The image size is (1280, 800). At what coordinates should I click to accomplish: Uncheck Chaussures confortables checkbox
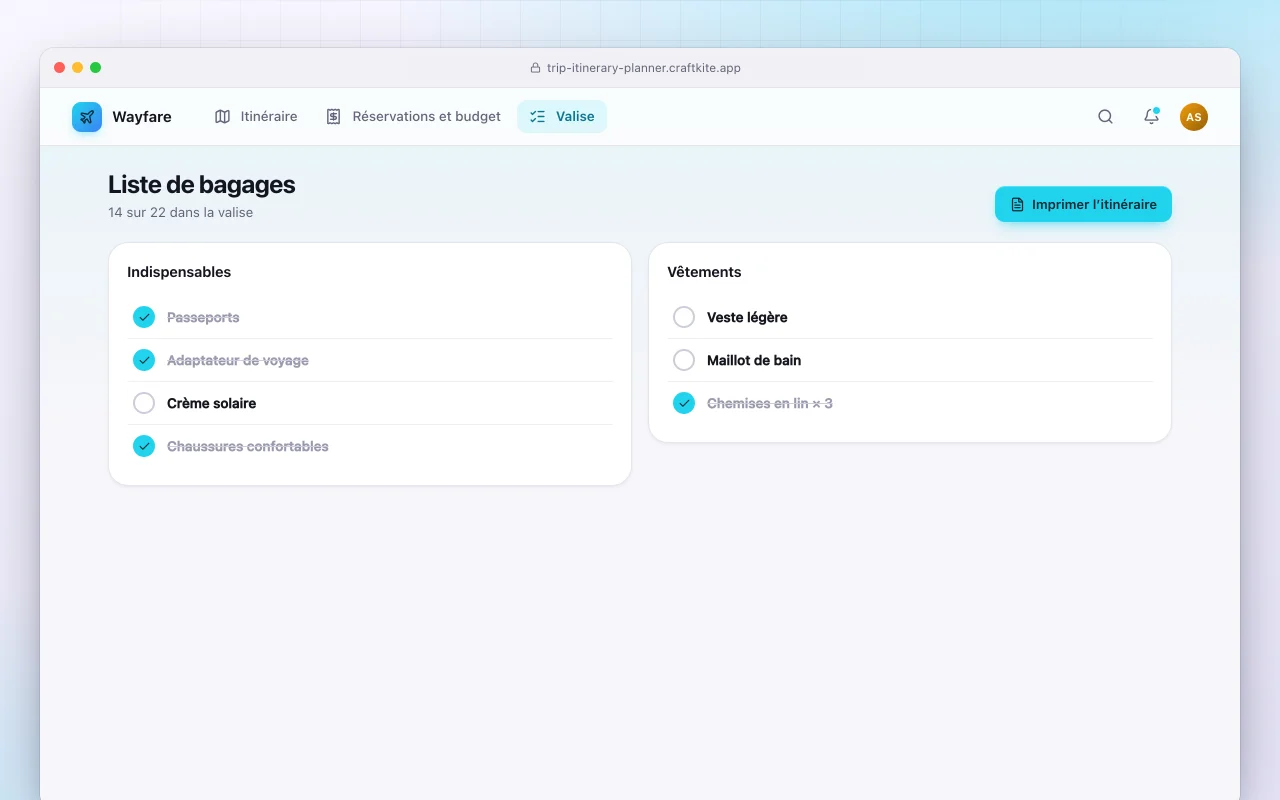tap(144, 446)
